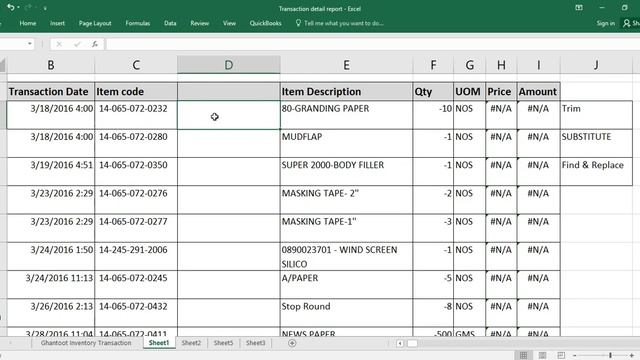Click the Insert Function fx icon
Image resolution: width=640 pixels, height=360 pixels.
95,44
